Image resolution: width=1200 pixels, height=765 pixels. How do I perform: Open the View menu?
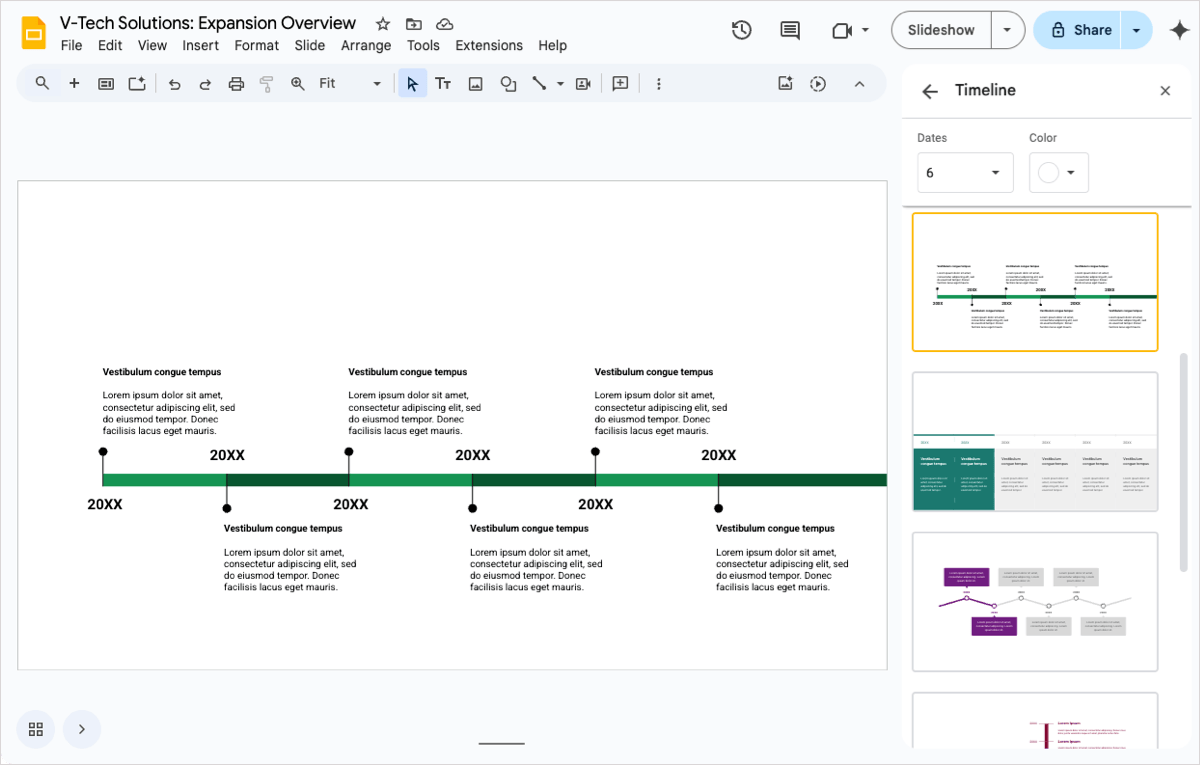pyautogui.click(x=153, y=45)
